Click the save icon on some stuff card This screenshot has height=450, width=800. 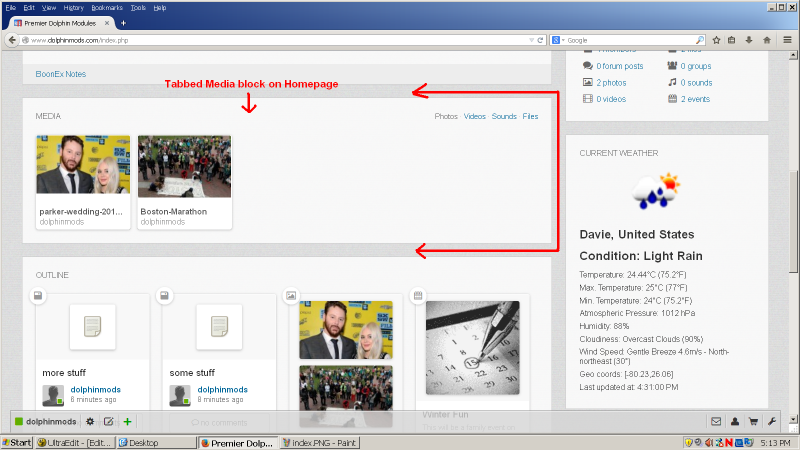(164, 295)
